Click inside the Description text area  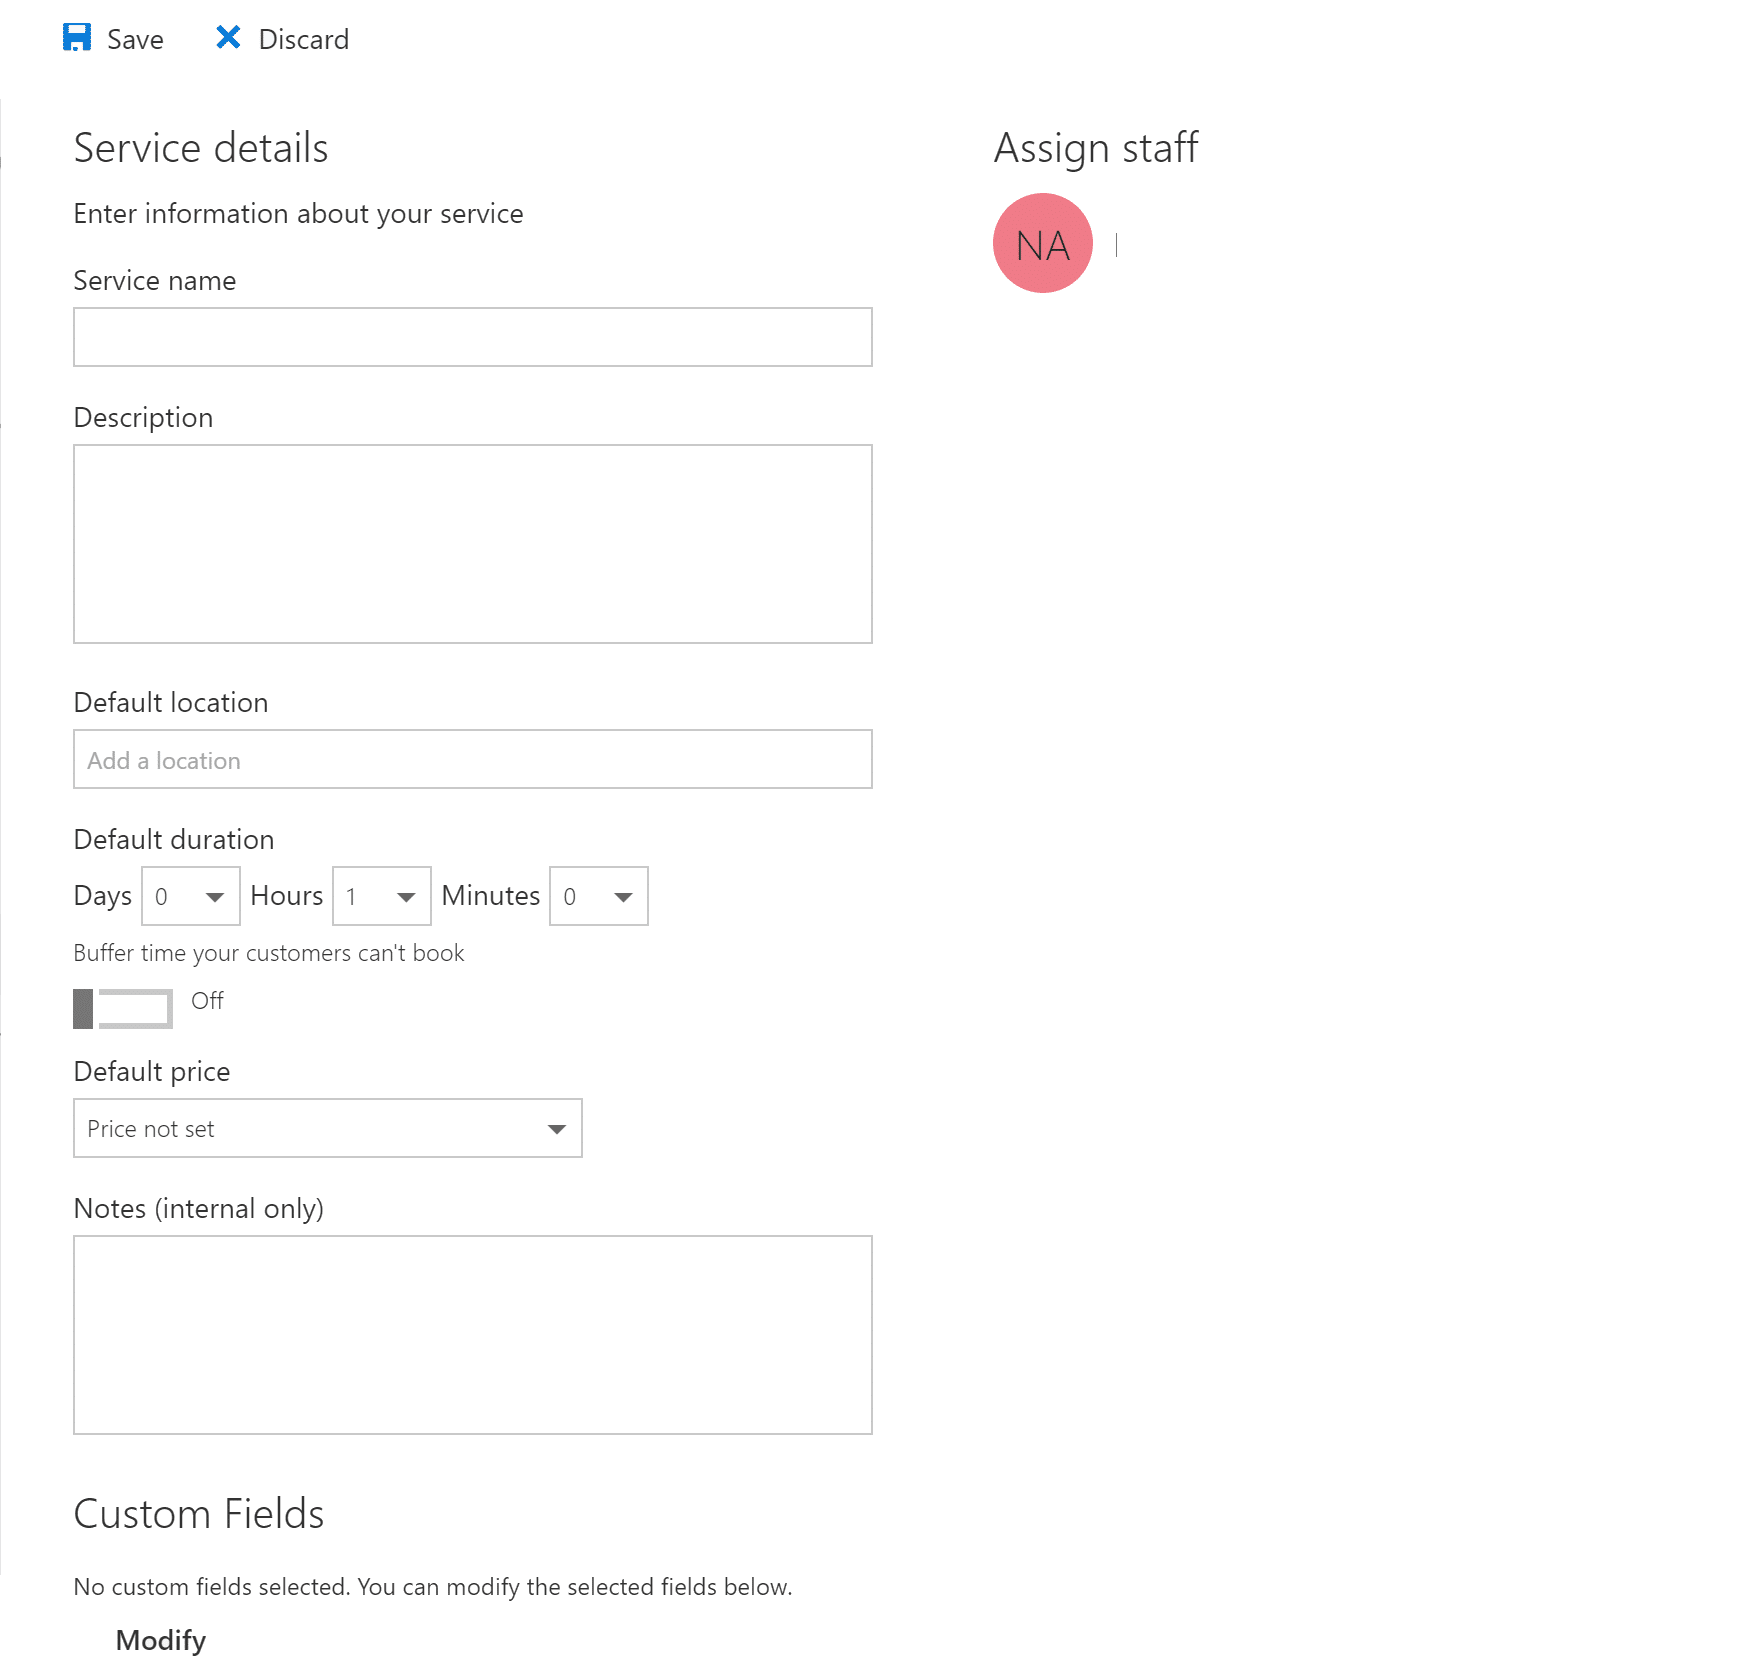(x=473, y=544)
